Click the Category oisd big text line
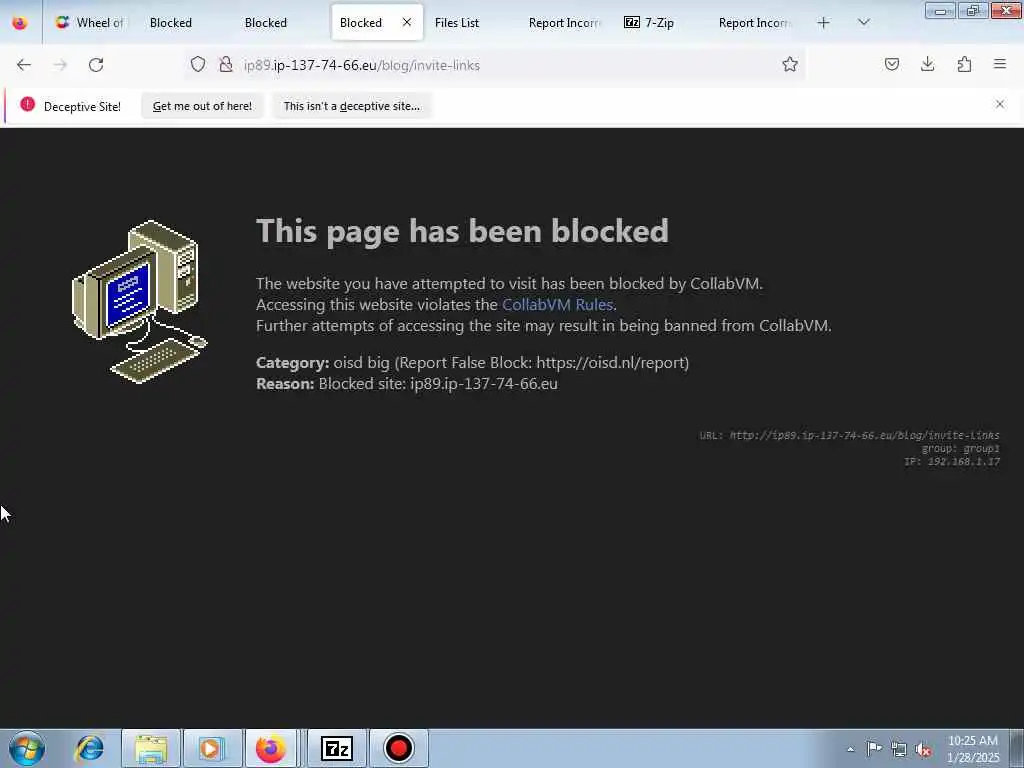Screen dimensions: 1024x768 pyautogui.click(x=472, y=363)
